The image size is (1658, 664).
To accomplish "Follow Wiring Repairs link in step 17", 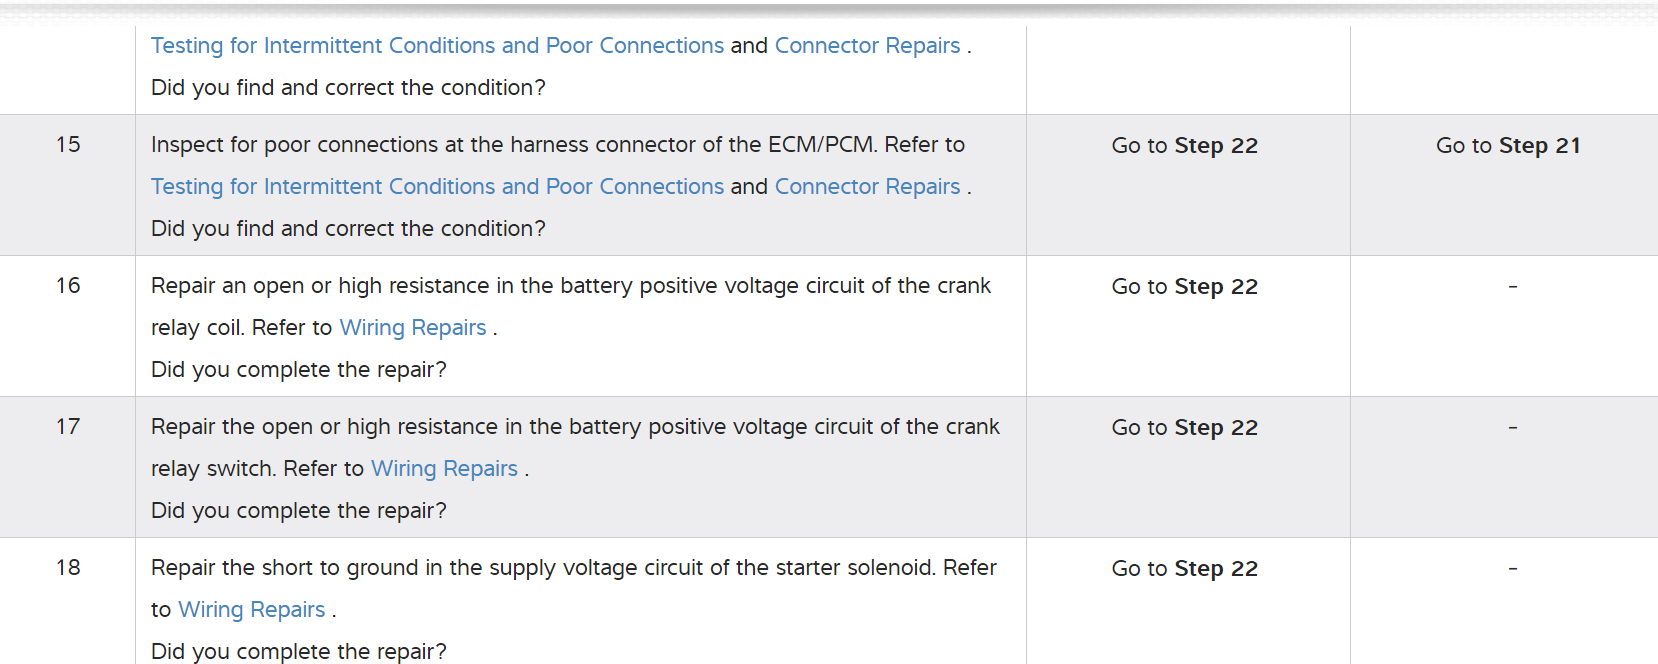I will tap(444, 469).
